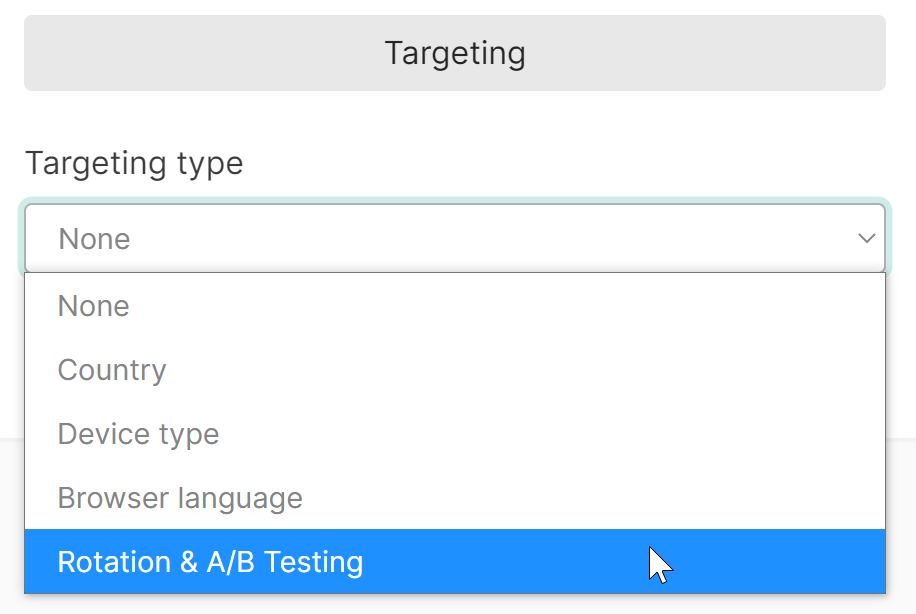
Task: Select Rotation & A/B Testing option
Action: [454, 561]
